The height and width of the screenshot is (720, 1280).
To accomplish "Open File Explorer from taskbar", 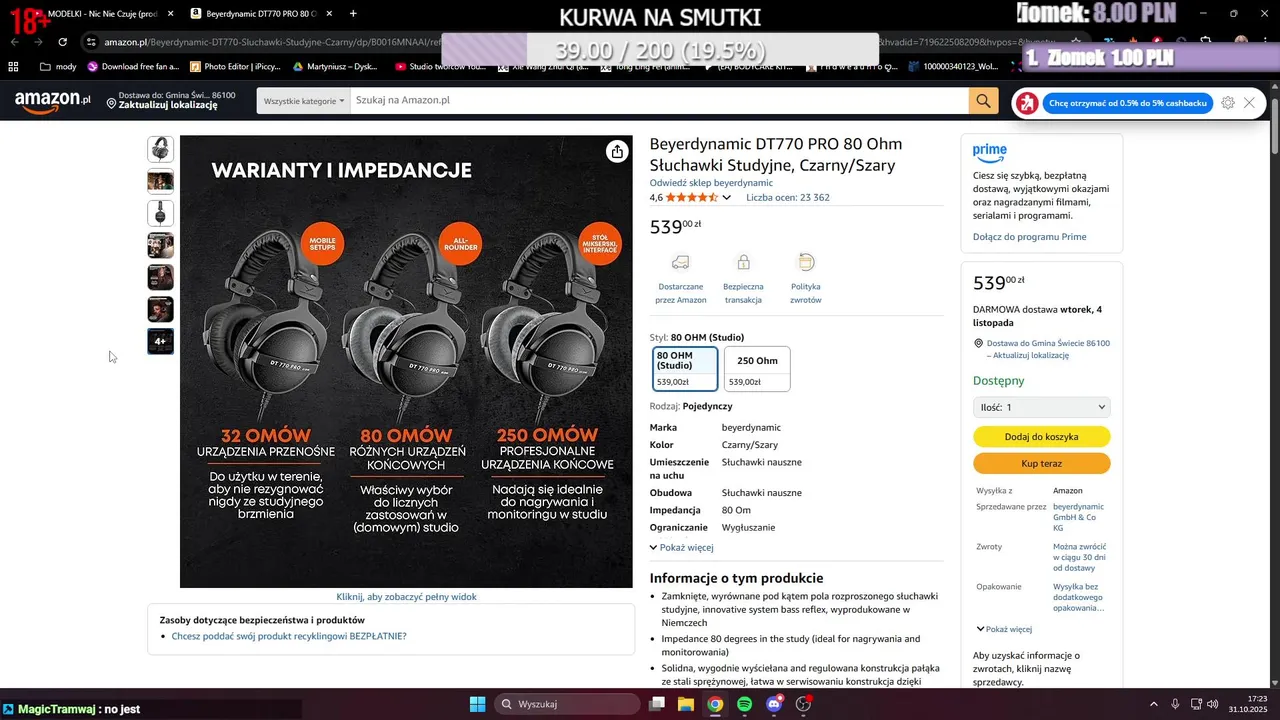I will coord(686,704).
